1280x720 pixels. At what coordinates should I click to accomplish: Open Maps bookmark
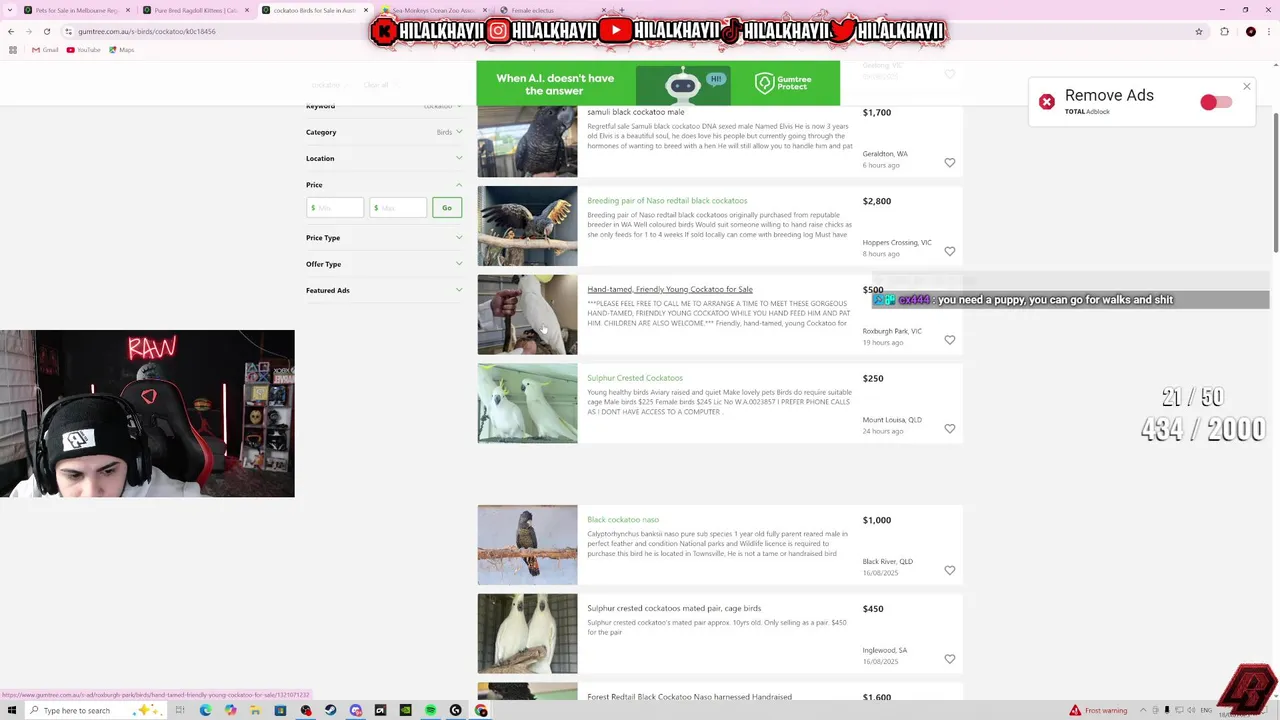(121, 50)
